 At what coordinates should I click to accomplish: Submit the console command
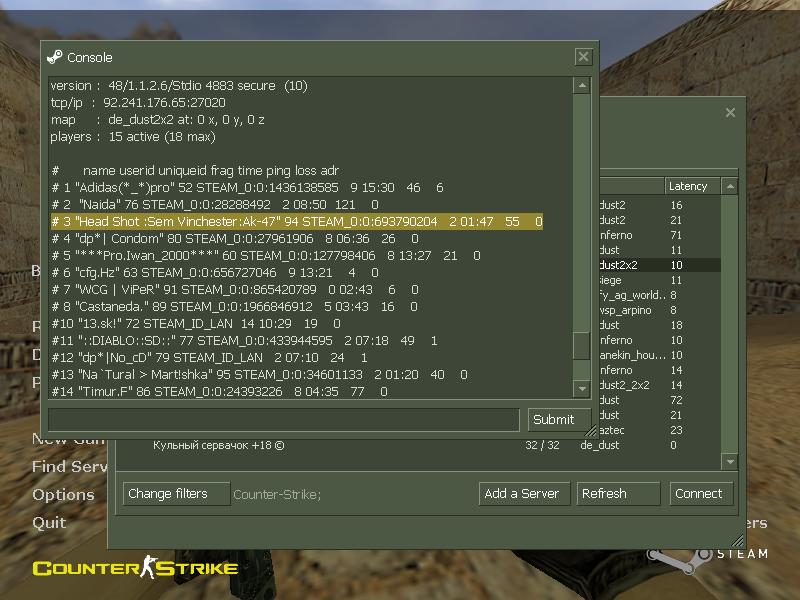[x=558, y=419]
